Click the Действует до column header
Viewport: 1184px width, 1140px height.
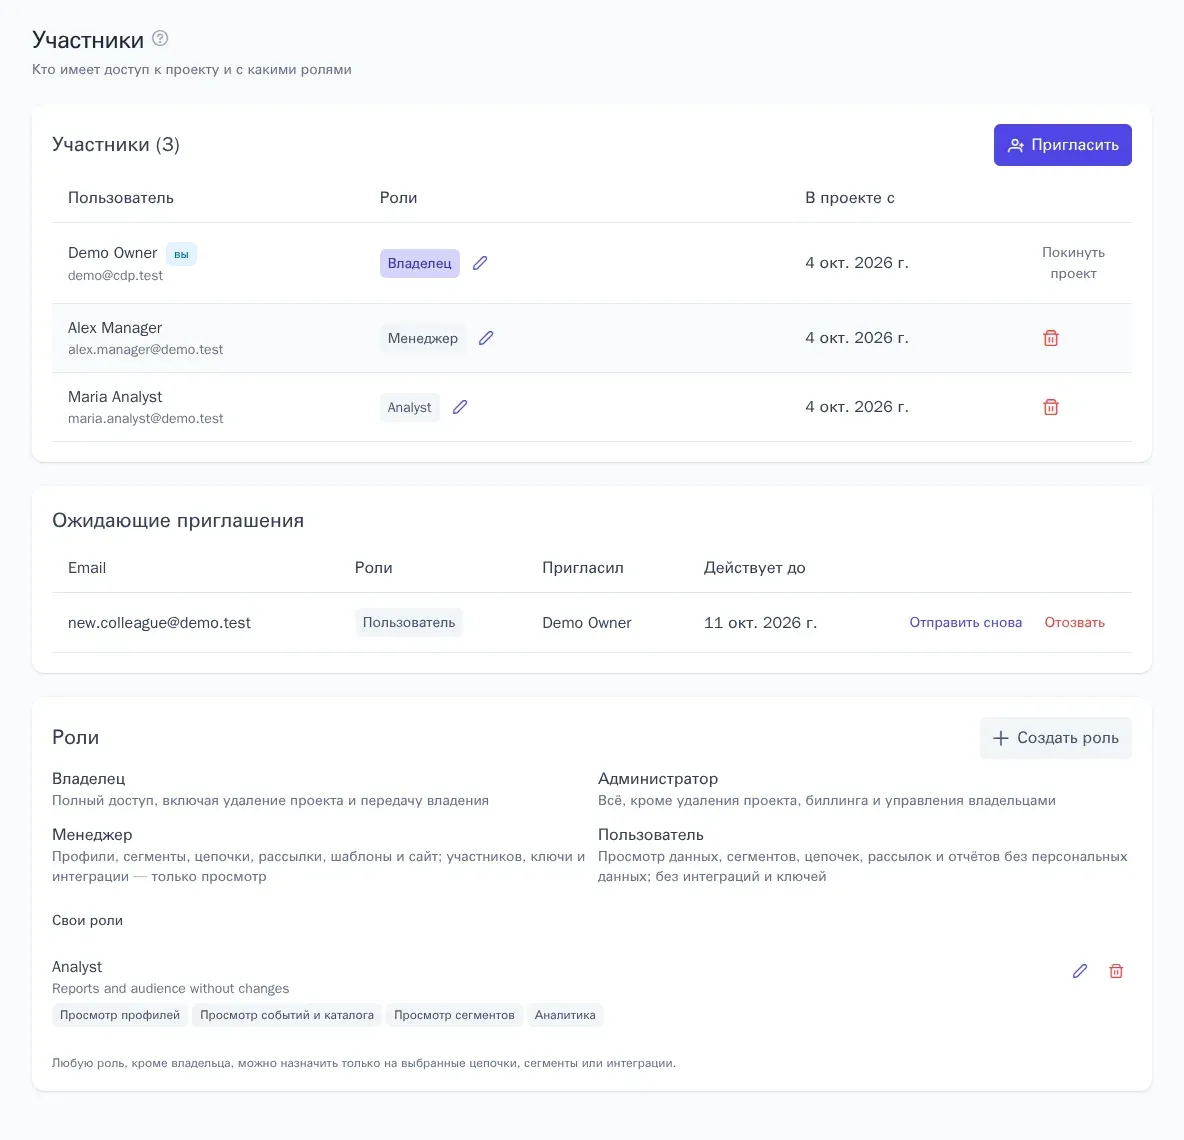click(x=754, y=568)
